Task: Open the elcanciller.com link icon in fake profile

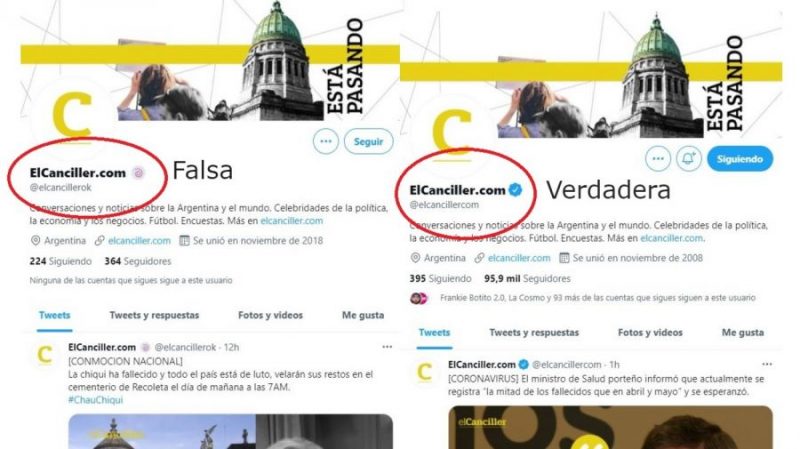Action: click(x=99, y=240)
